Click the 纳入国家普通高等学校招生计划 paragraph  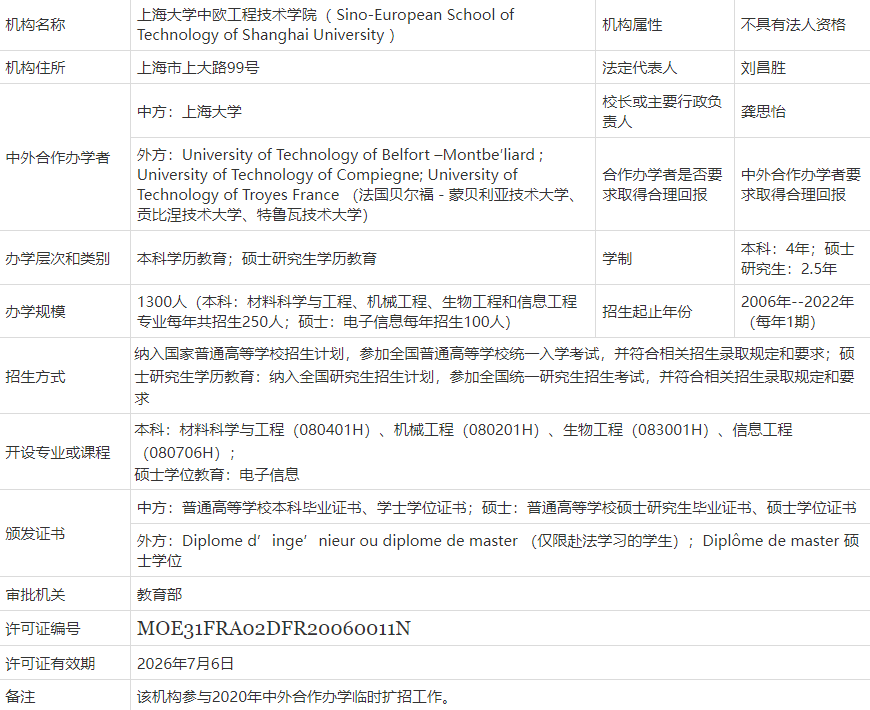494,376
